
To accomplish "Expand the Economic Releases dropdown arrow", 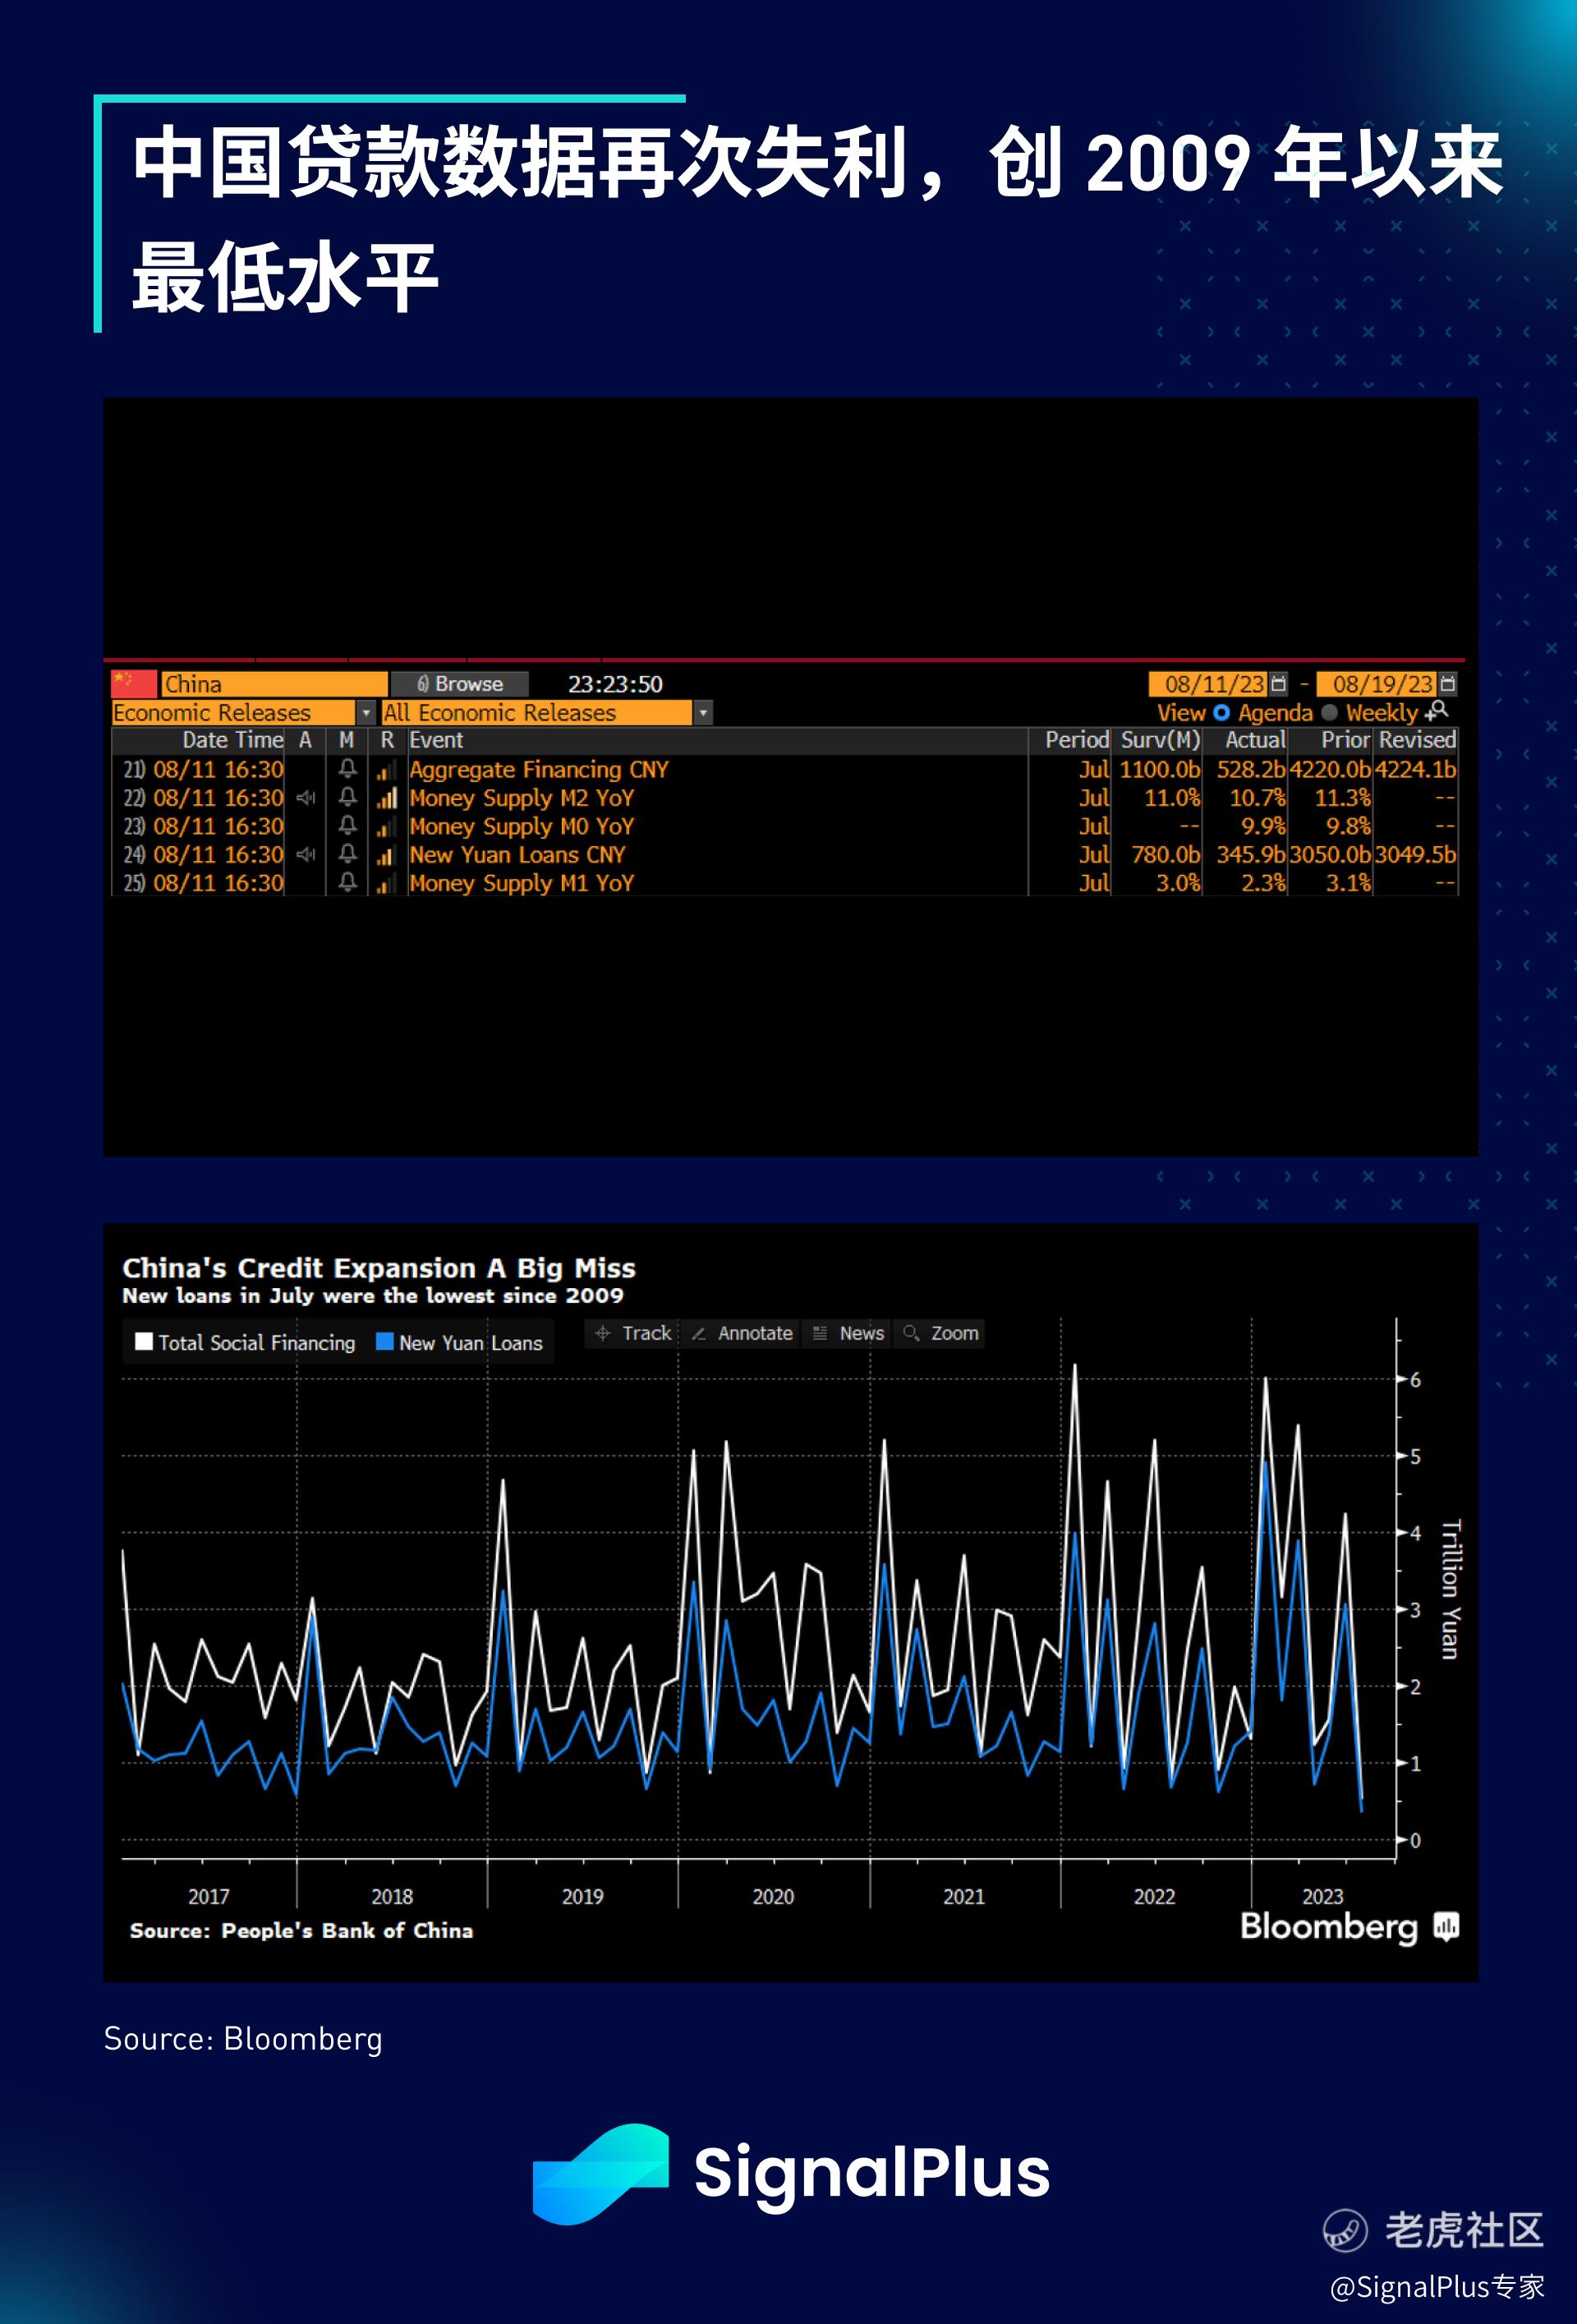I will coord(366,712).
